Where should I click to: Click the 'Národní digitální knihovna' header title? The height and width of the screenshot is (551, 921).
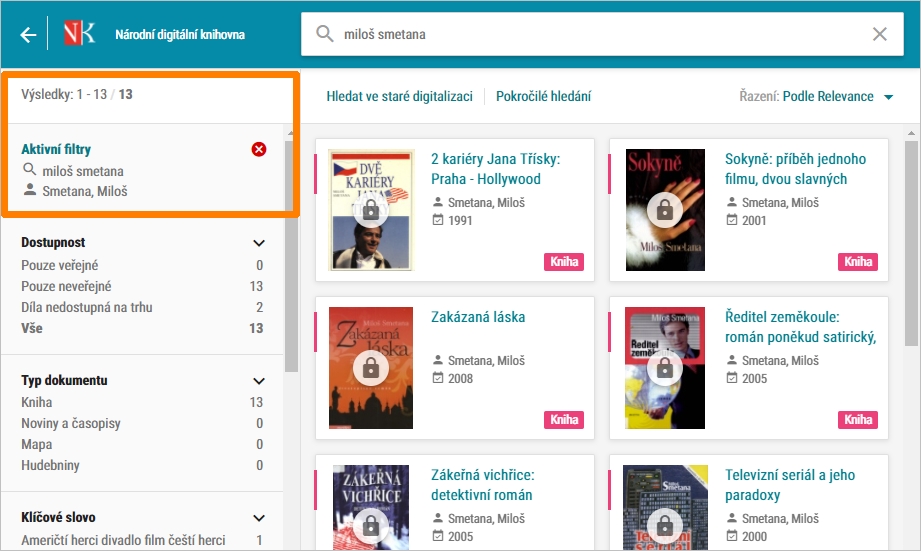(180, 35)
